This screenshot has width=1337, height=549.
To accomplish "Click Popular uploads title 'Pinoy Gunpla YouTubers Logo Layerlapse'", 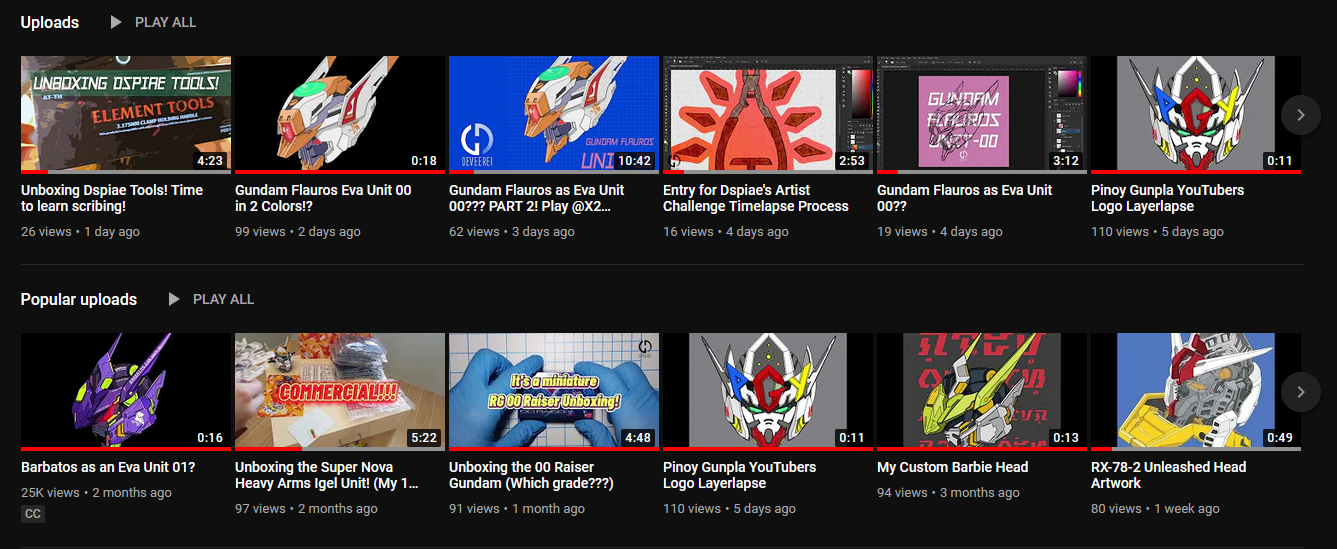I will point(740,475).
